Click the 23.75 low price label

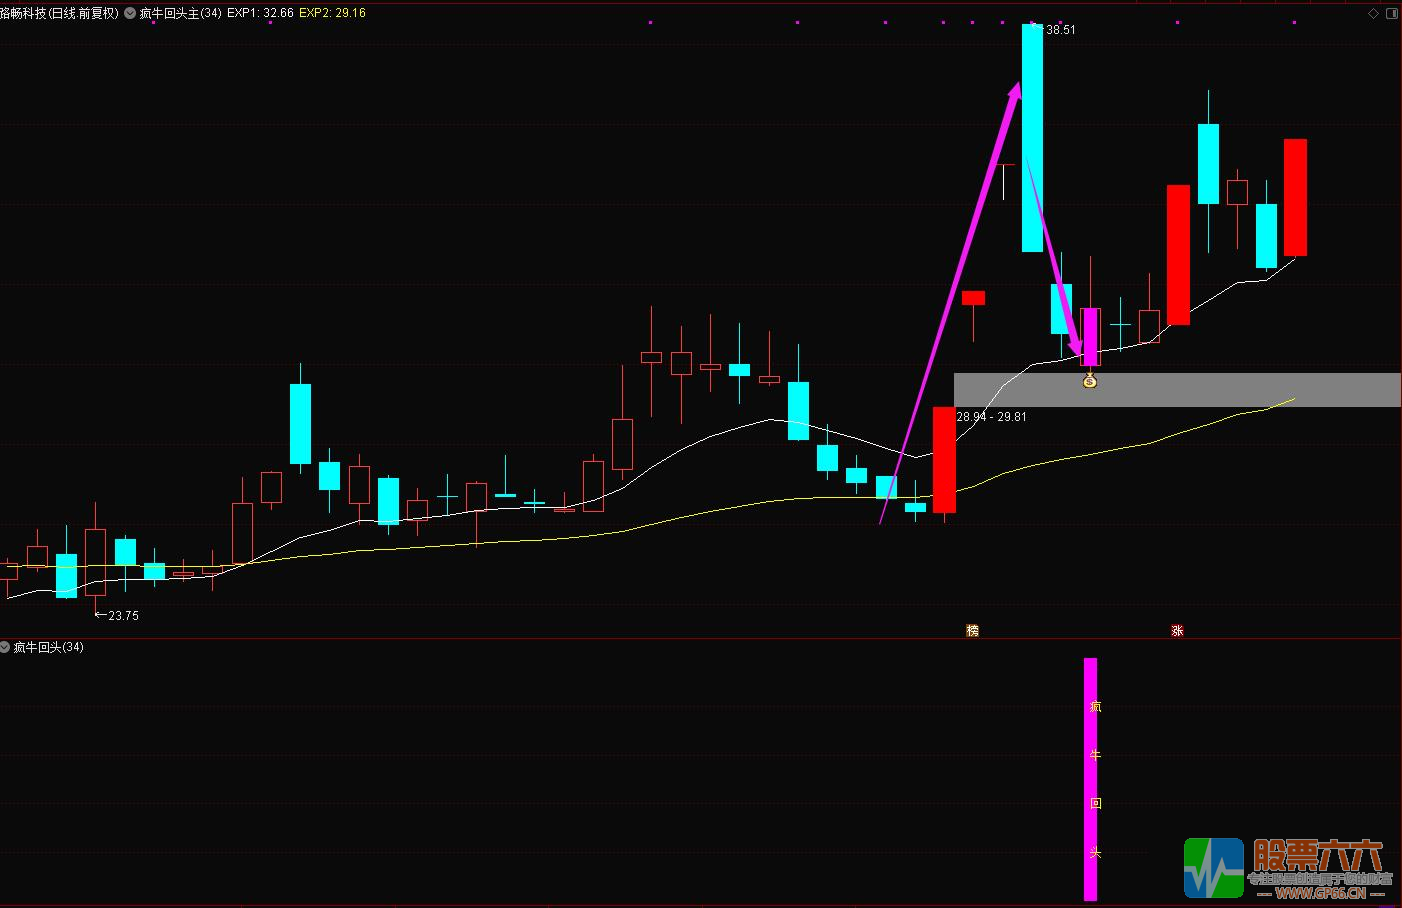122,616
